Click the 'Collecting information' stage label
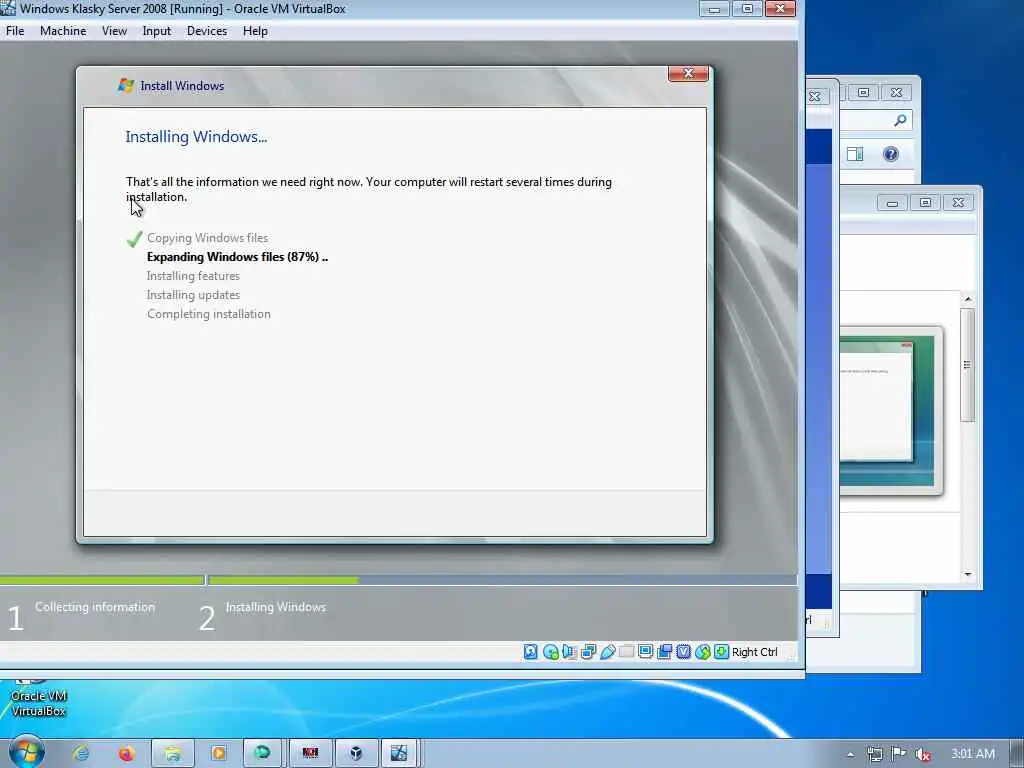This screenshot has height=768, width=1024. (95, 607)
